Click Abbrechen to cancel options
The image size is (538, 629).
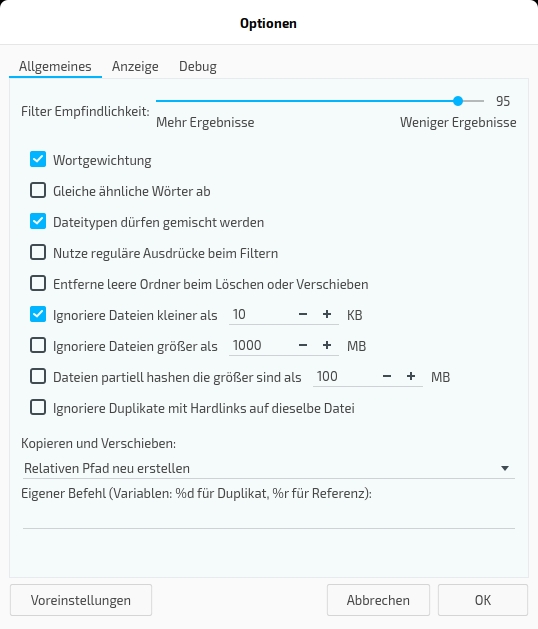[x=378, y=600]
